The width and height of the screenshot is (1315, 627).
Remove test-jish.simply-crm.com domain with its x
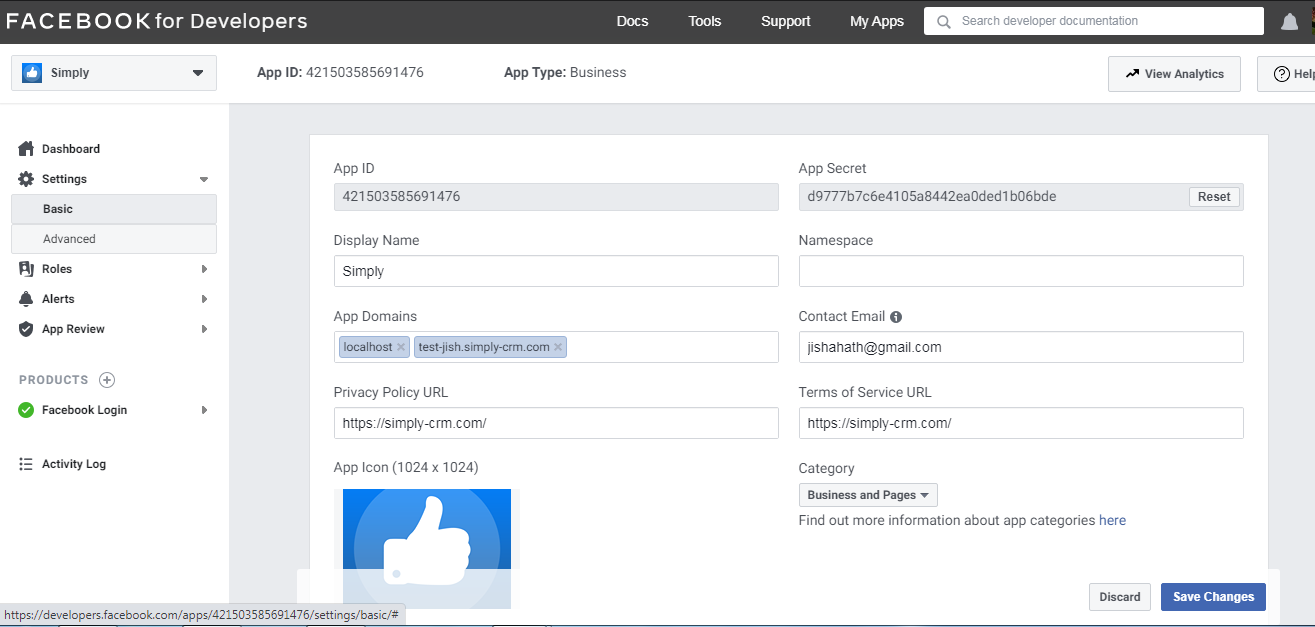click(x=558, y=347)
